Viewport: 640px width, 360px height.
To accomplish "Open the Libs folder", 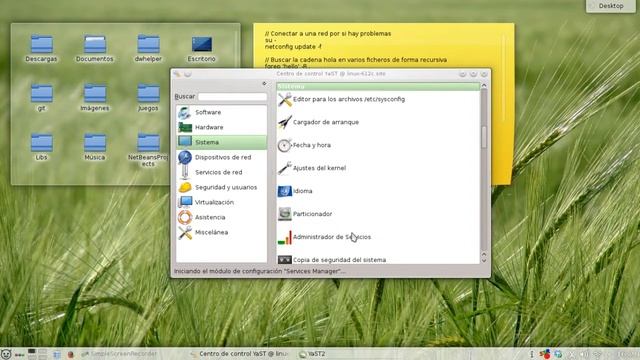I will tap(41, 147).
